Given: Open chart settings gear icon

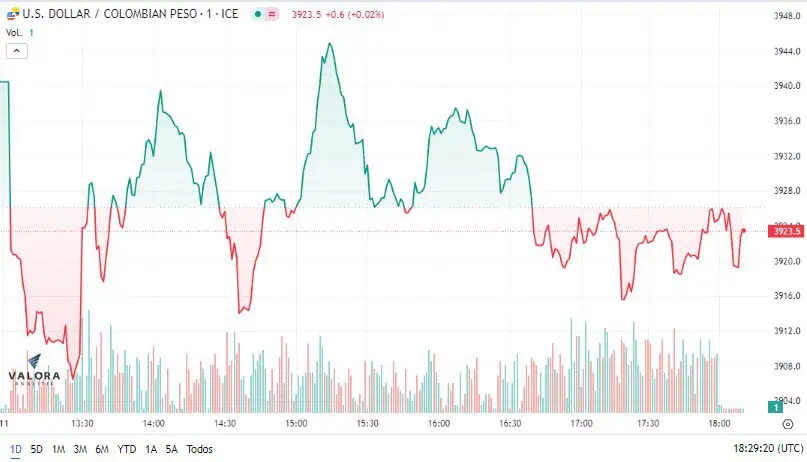Looking at the screenshot, I should tap(787, 424).
